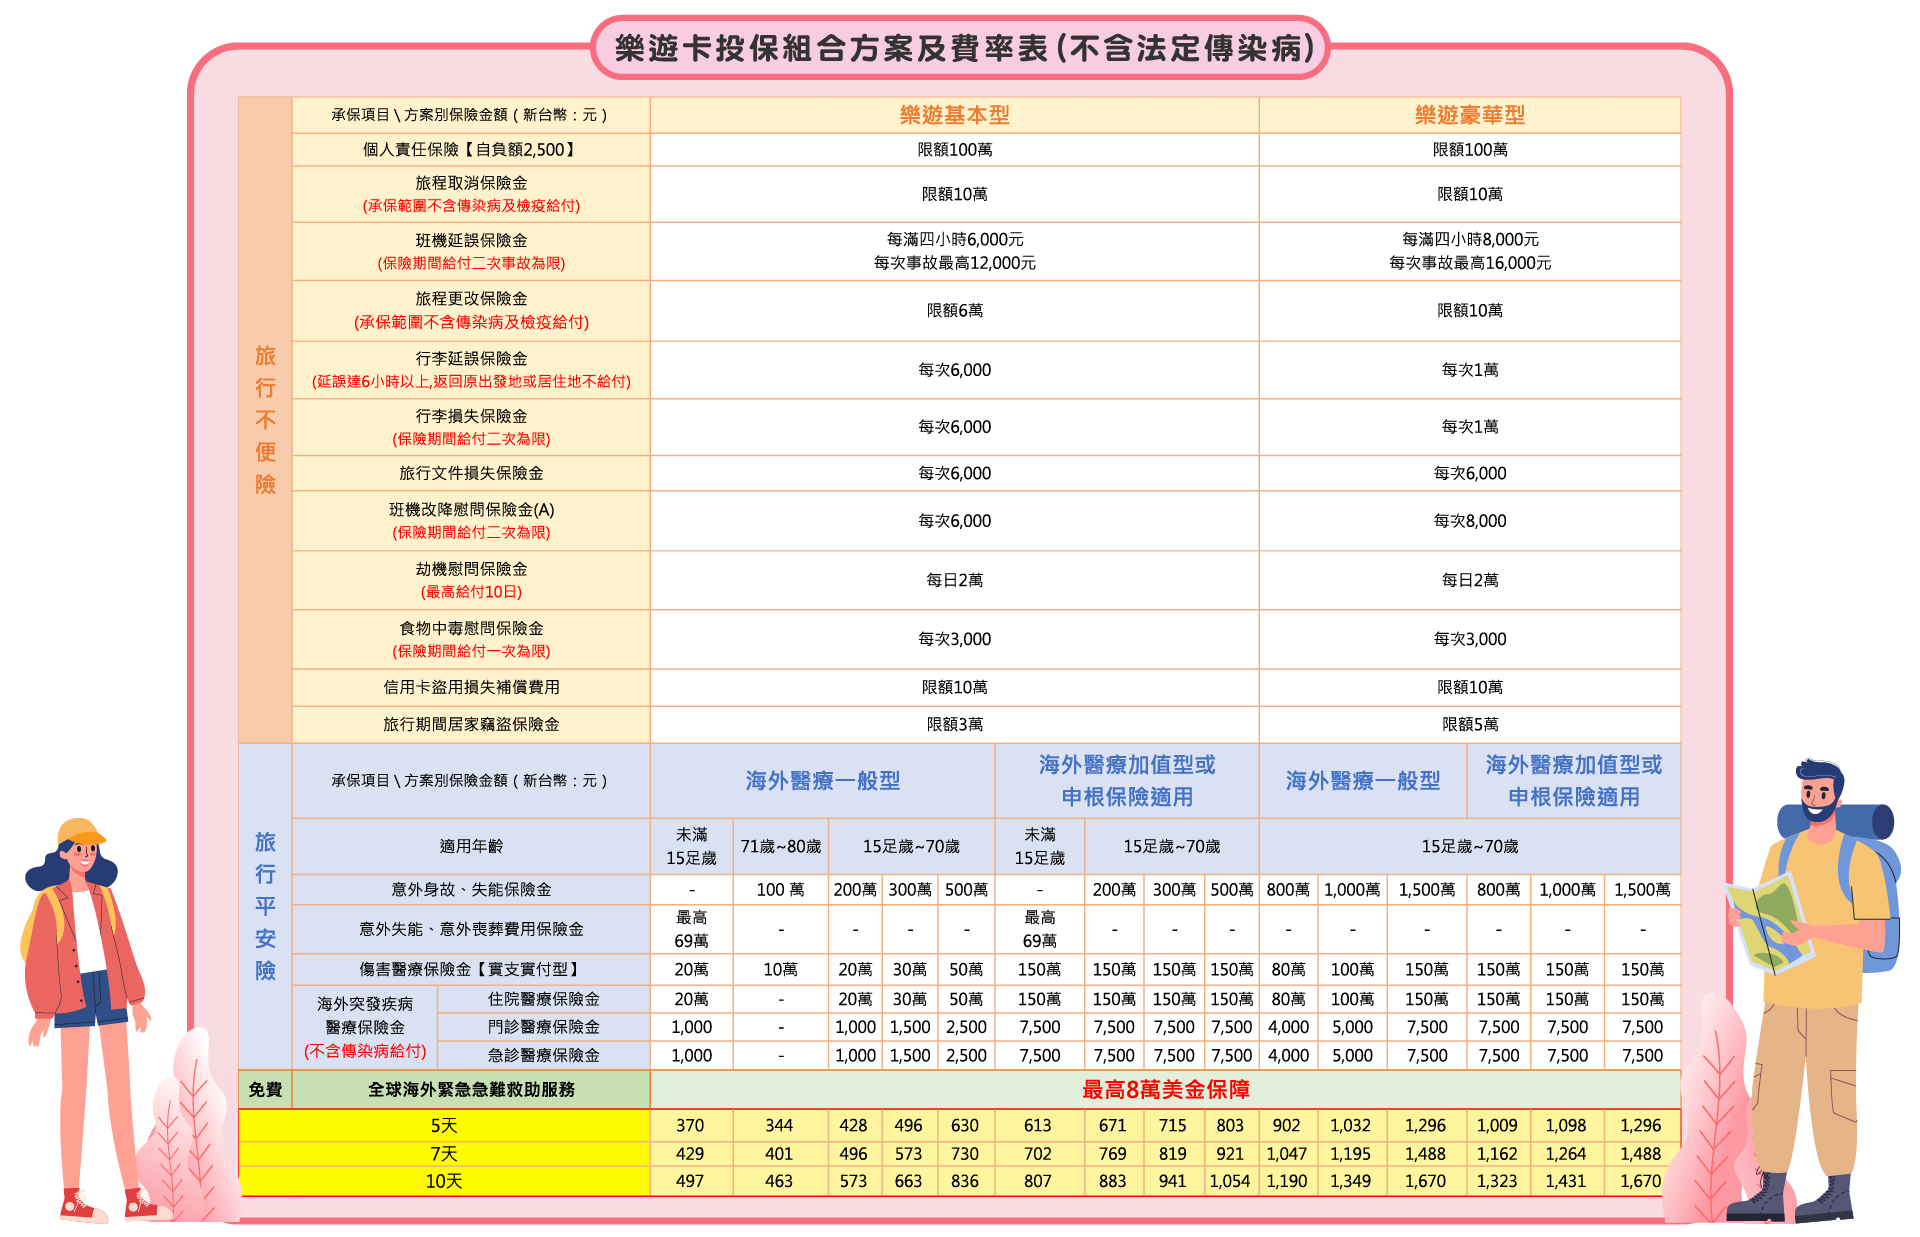
Task: Click the 旅行期間居家竊盜保險金 row label
Action: (x=471, y=724)
